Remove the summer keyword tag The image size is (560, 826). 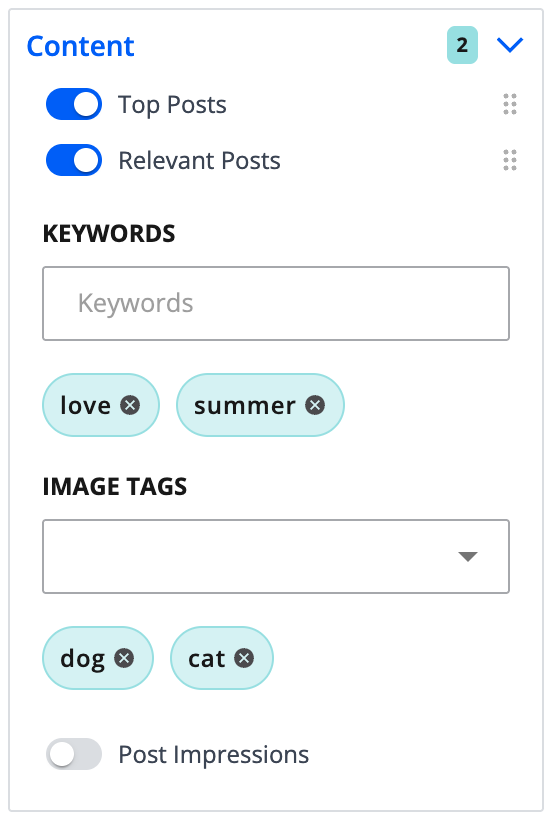click(315, 405)
